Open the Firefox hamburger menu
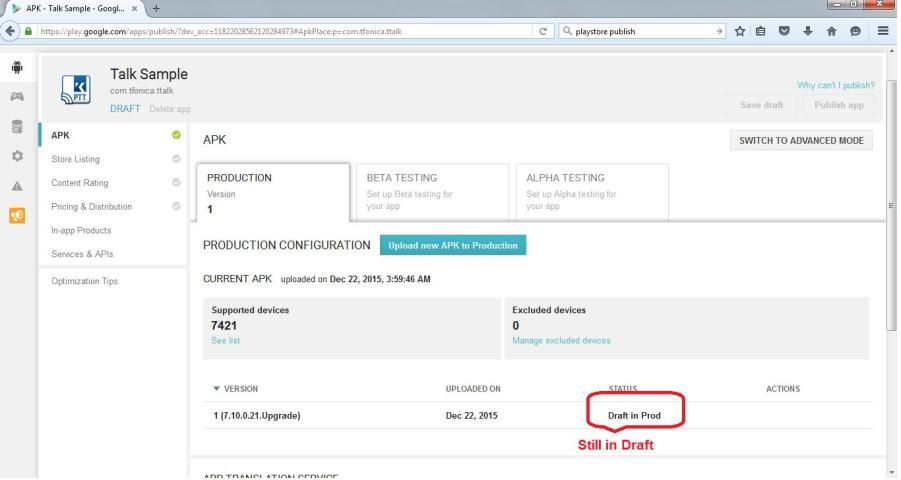 (x=884, y=31)
